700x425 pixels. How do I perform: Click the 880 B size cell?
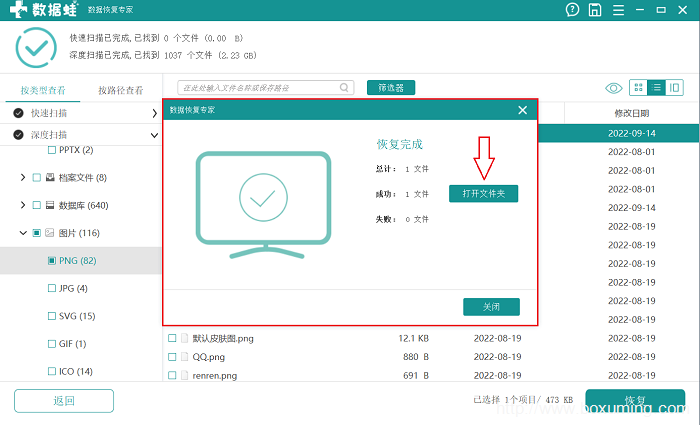(416, 357)
